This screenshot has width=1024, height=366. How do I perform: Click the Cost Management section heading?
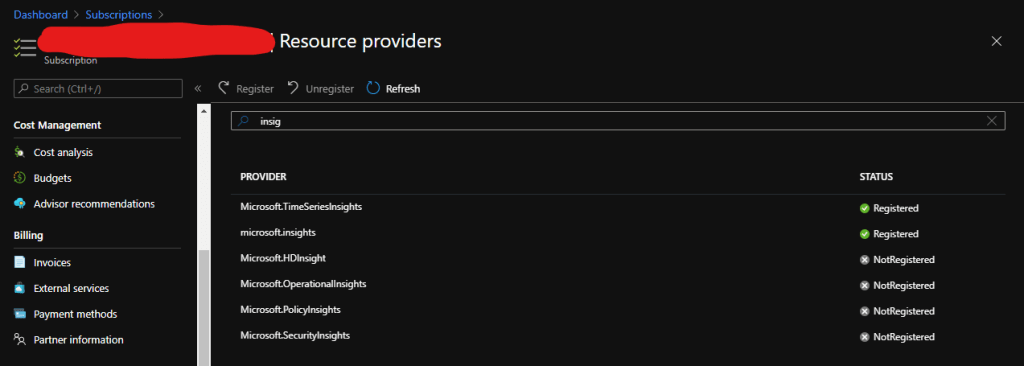tap(57, 125)
